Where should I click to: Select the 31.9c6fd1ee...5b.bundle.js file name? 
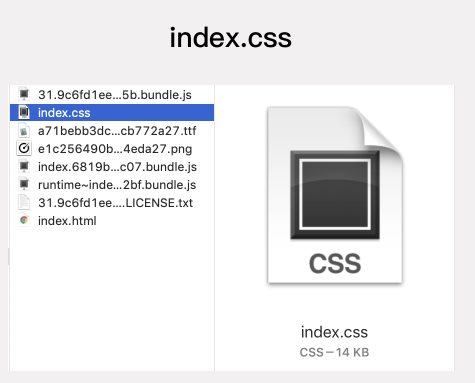click(115, 95)
